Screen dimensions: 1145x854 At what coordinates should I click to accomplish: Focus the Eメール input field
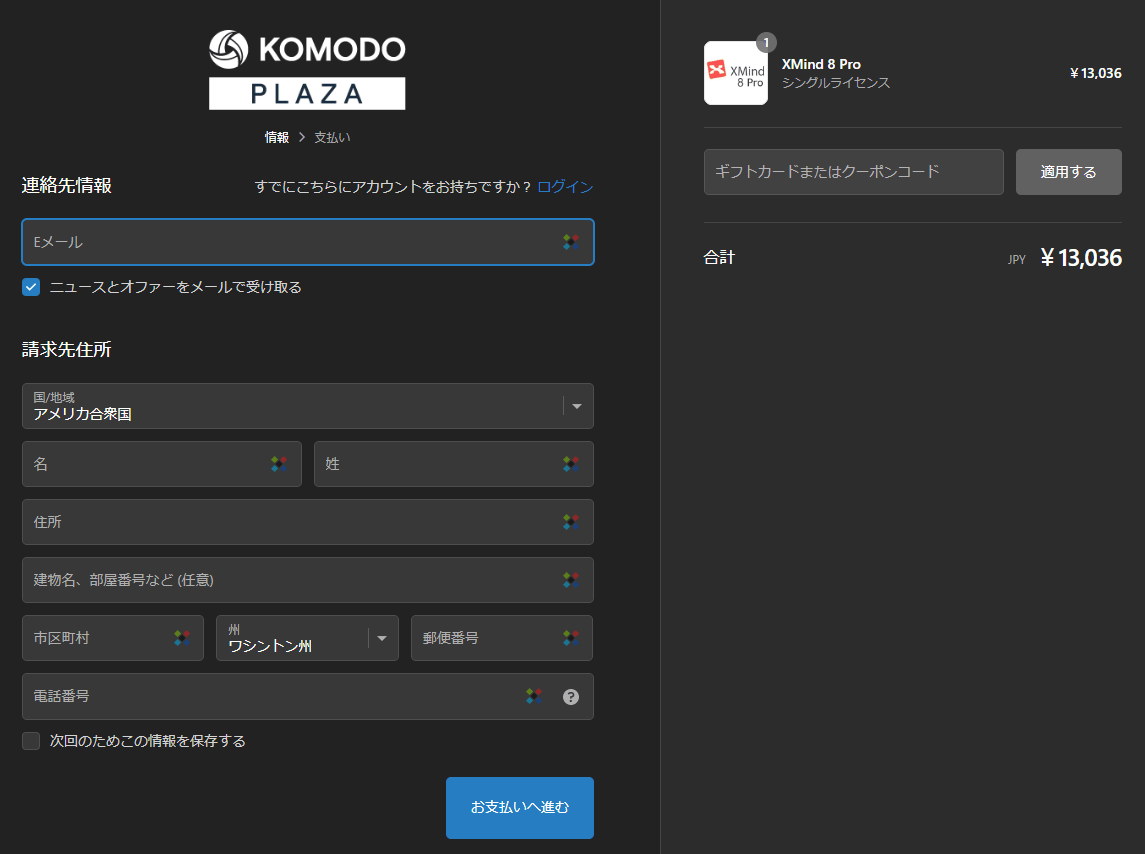[307, 242]
